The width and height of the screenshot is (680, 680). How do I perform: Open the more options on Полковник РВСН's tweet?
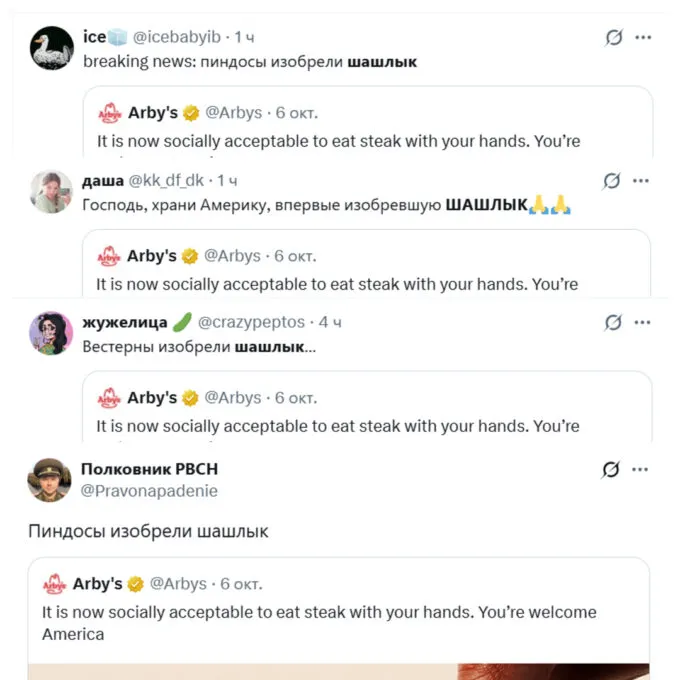(643, 470)
